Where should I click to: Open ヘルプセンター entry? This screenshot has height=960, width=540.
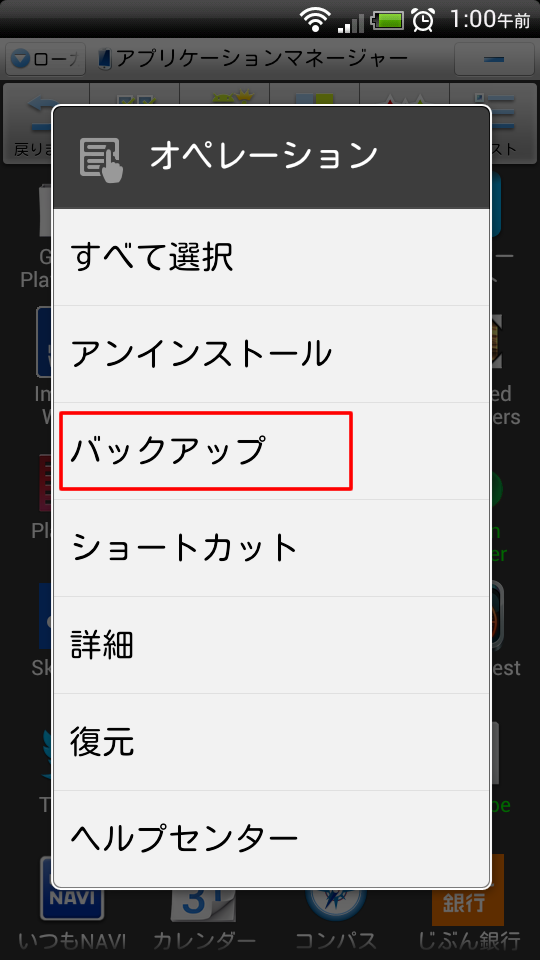pos(271,837)
